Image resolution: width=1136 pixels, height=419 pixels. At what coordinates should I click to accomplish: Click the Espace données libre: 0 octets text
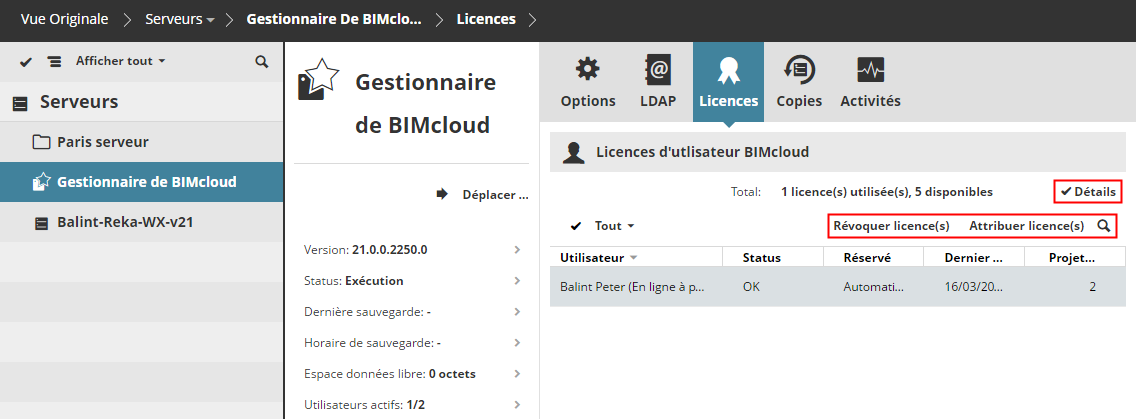pyautogui.click(x=390, y=374)
